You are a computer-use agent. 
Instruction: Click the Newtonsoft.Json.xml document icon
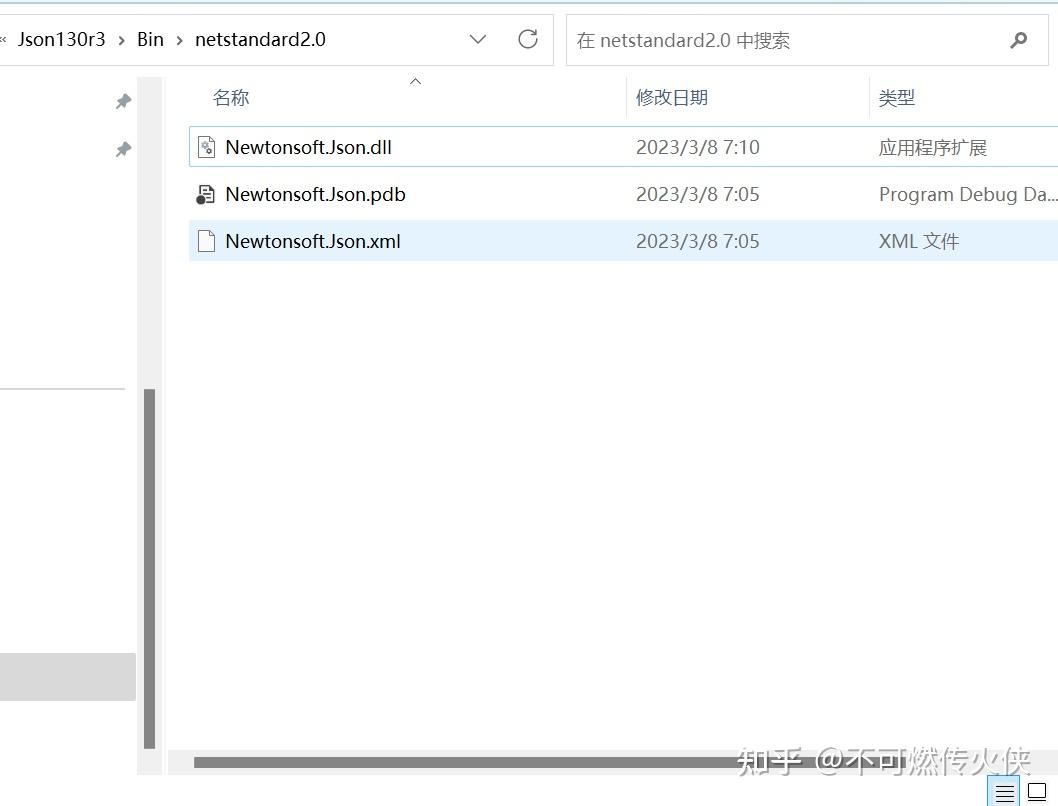206,240
